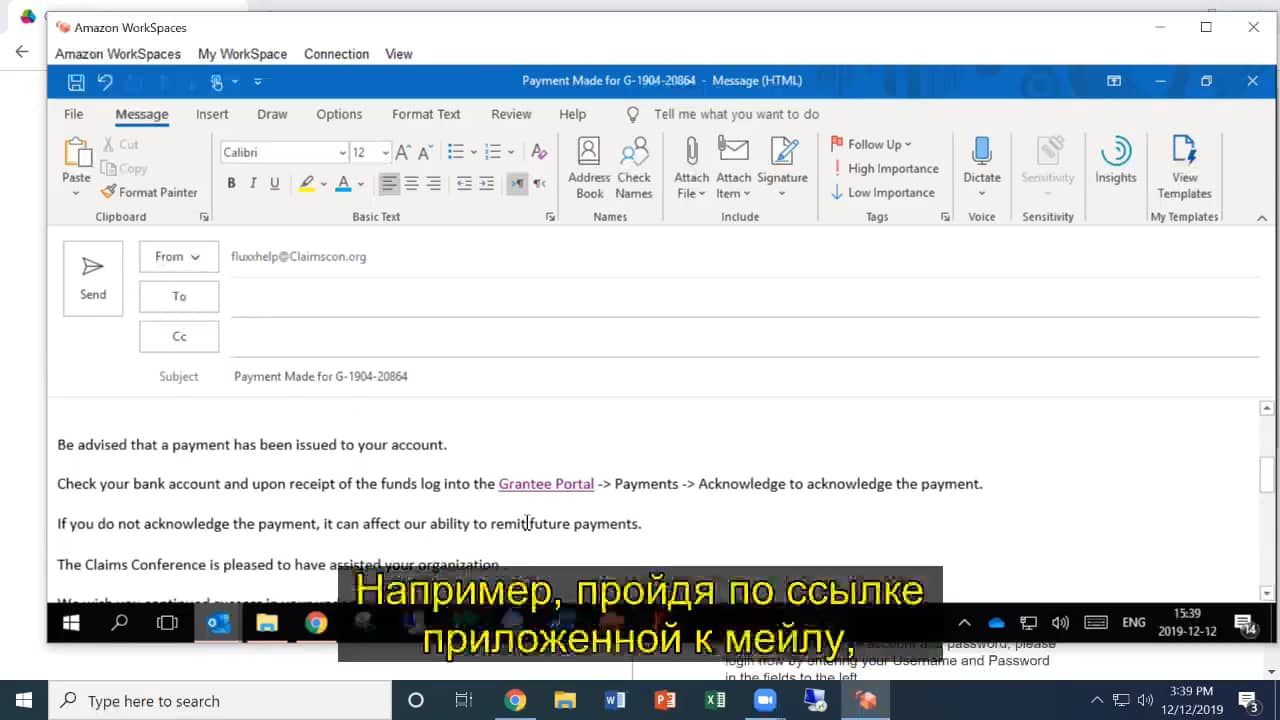Save the message with the Save icon
The height and width of the screenshot is (720, 1280).
click(x=76, y=82)
